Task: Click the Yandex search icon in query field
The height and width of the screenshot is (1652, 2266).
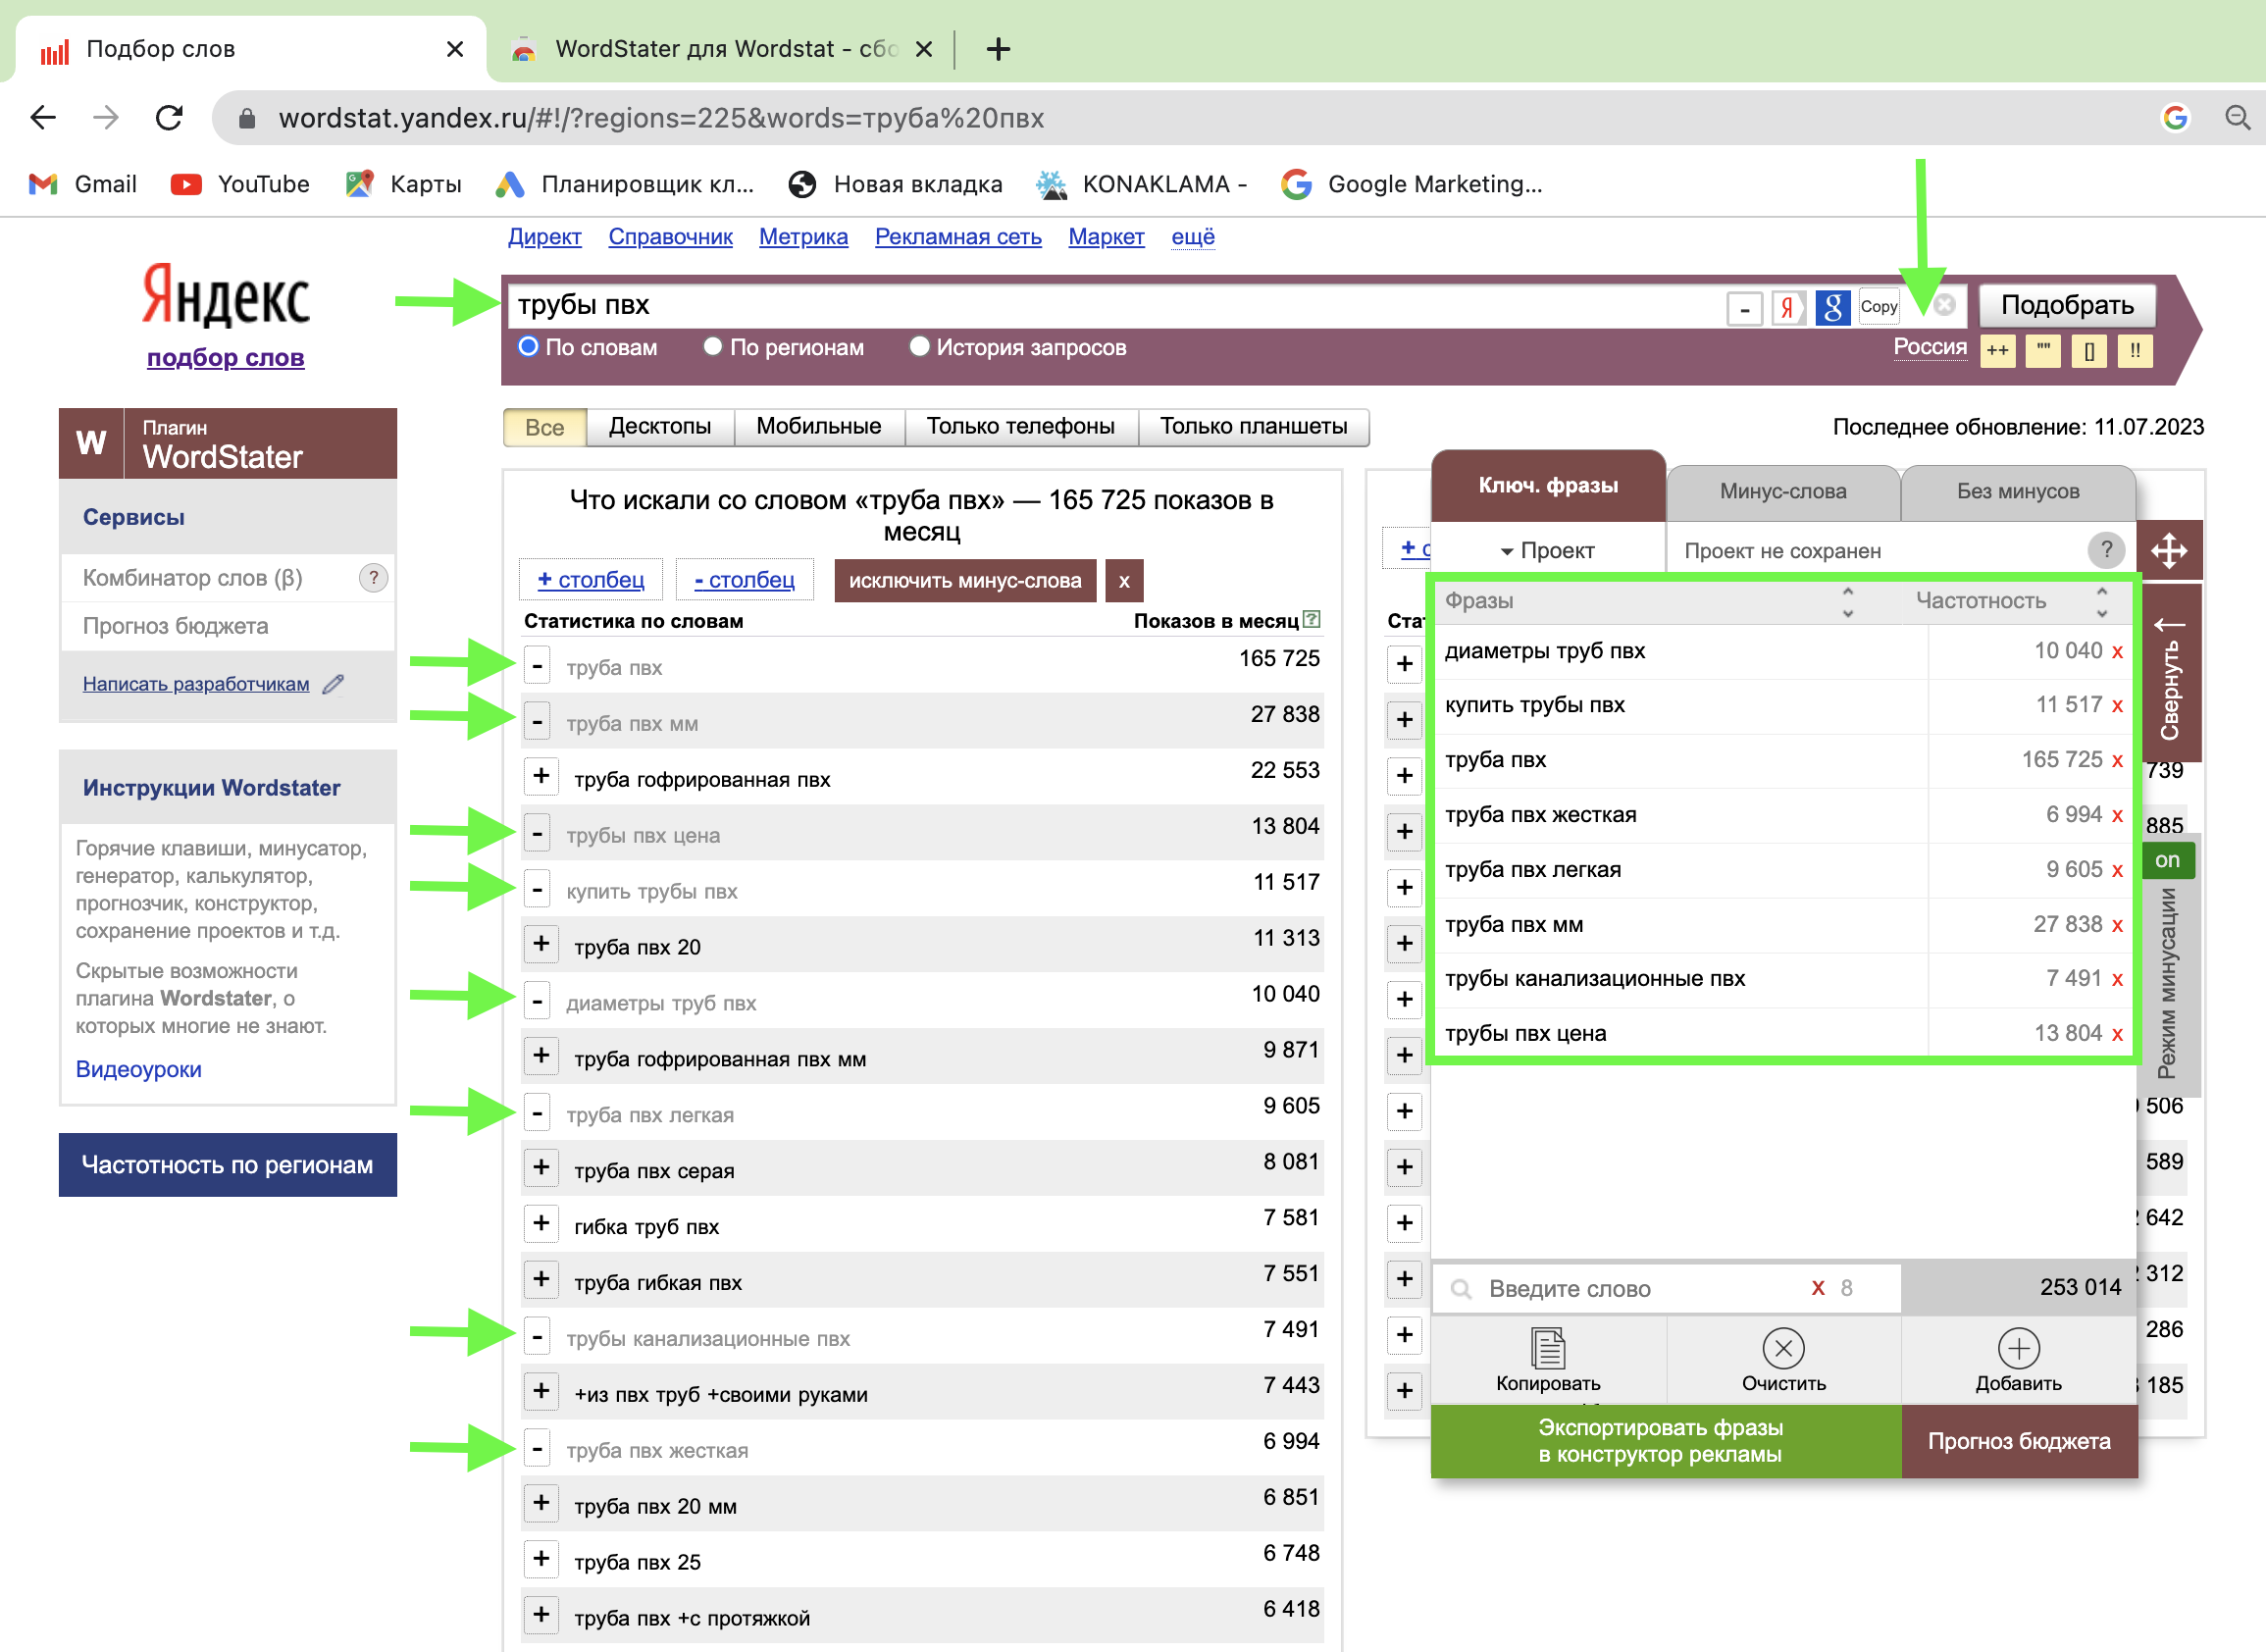Action: pos(1787,307)
